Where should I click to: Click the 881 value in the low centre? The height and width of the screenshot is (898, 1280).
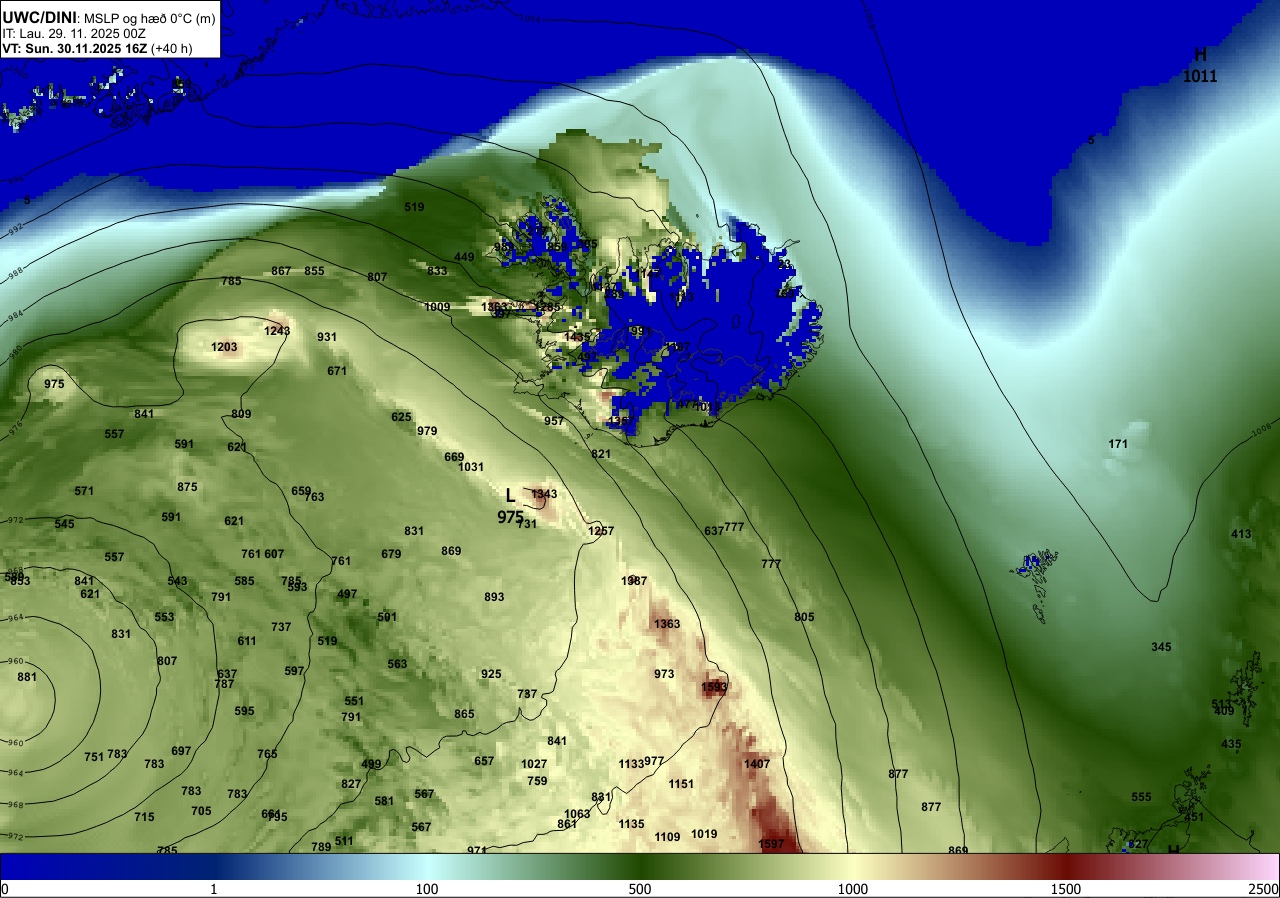coord(27,677)
